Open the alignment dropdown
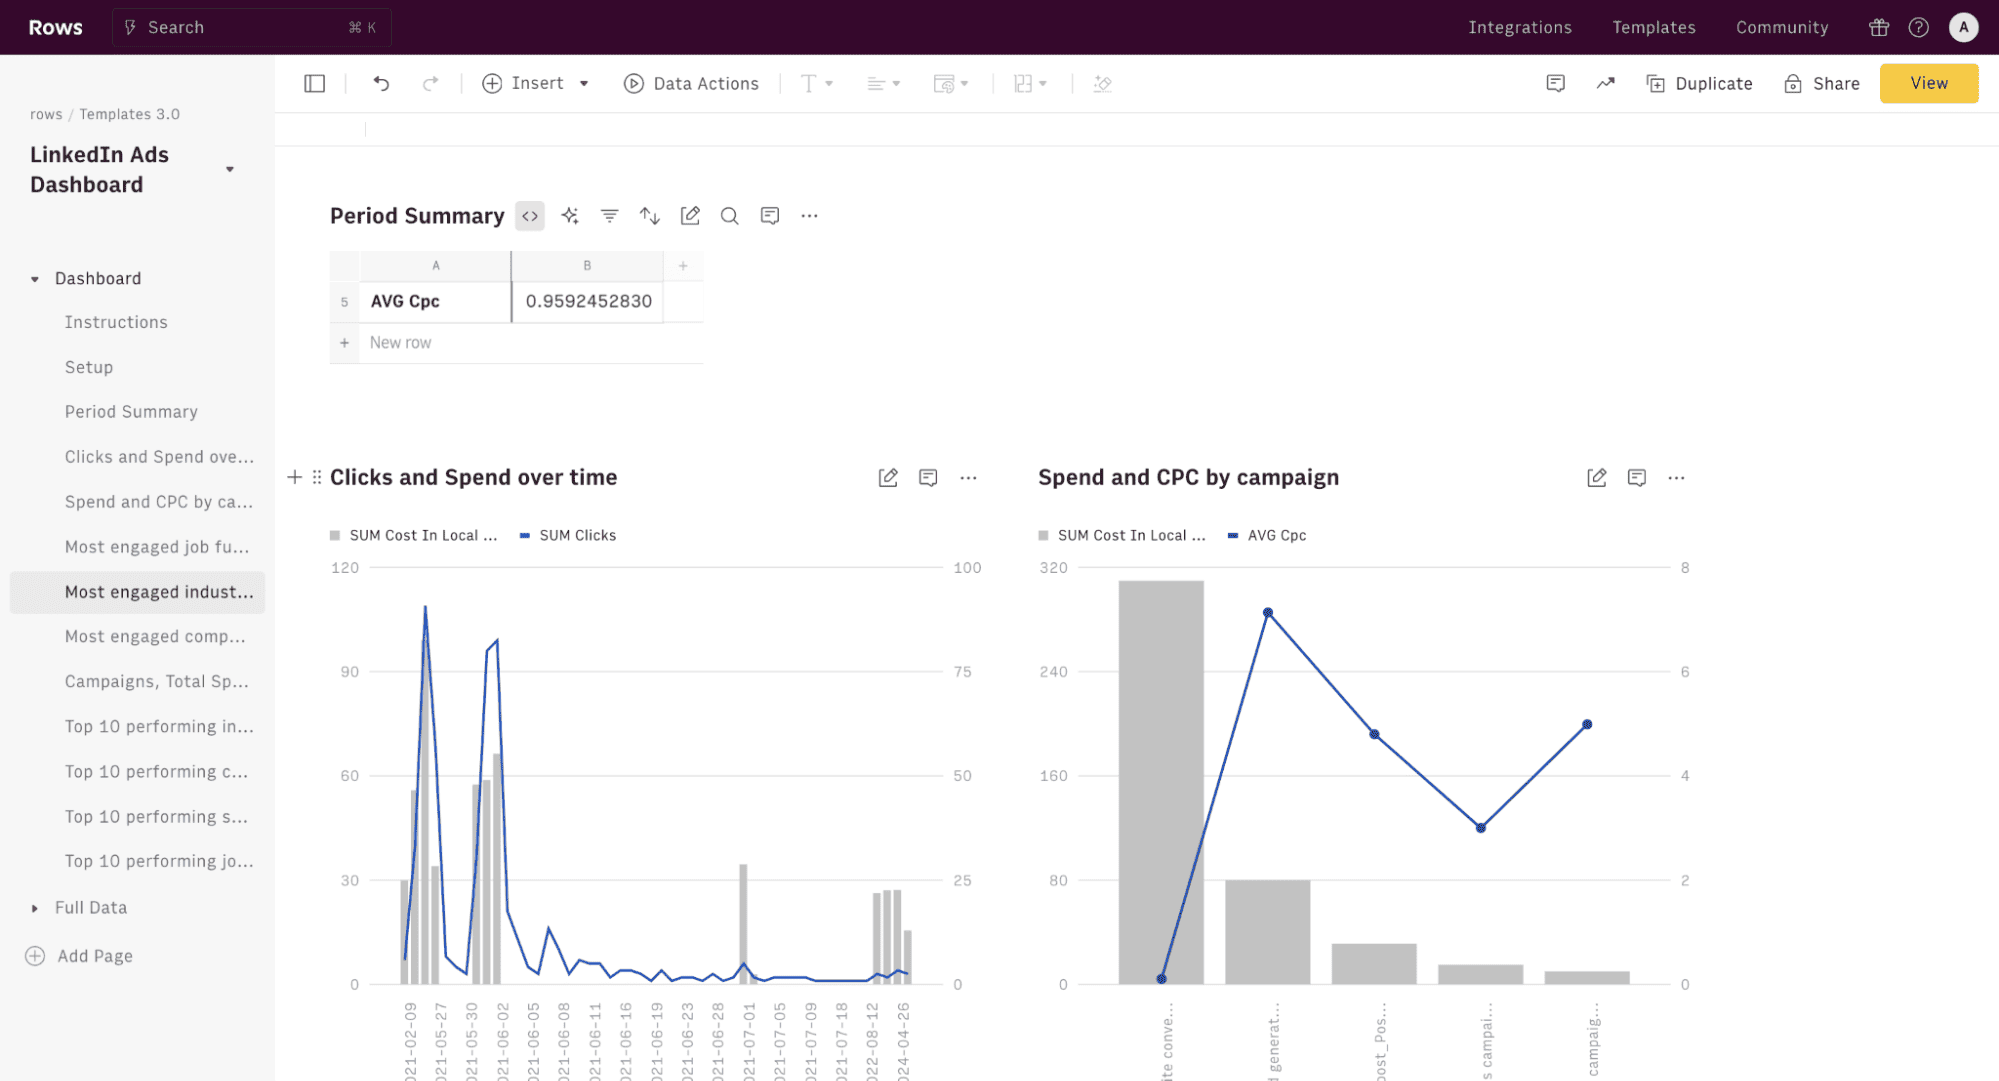 (x=883, y=84)
